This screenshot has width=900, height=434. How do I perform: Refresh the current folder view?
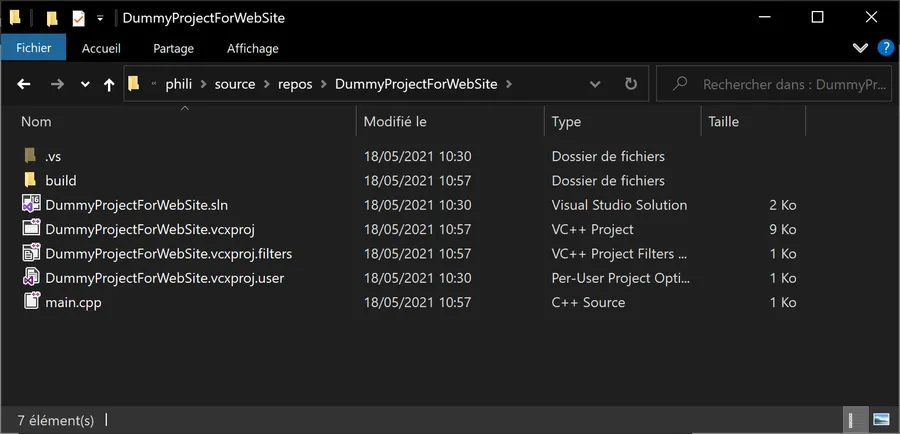631,84
